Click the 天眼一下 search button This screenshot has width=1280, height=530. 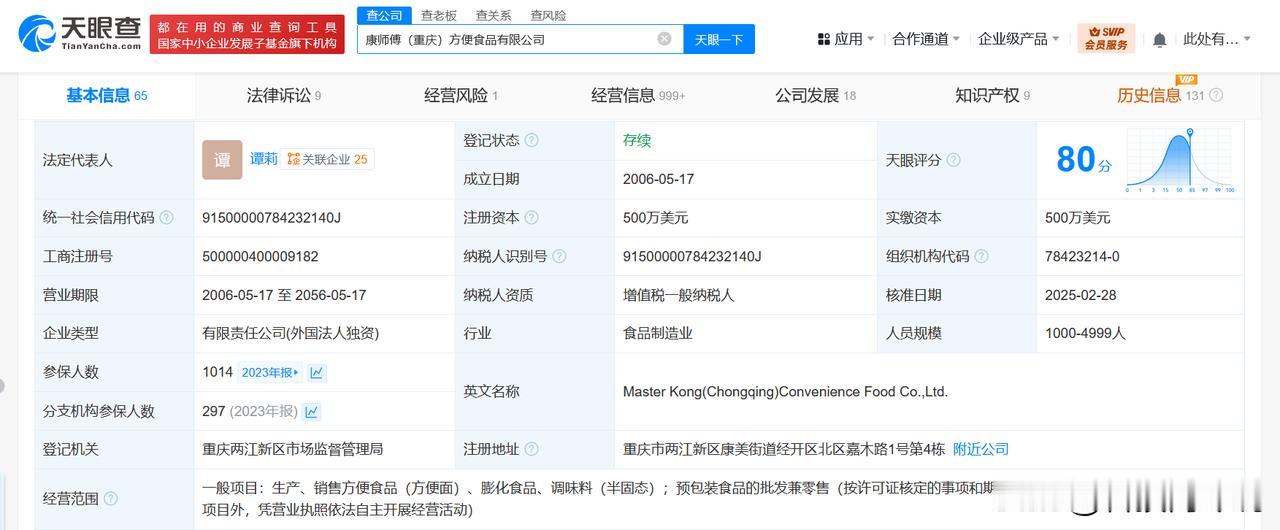[719, 39]
